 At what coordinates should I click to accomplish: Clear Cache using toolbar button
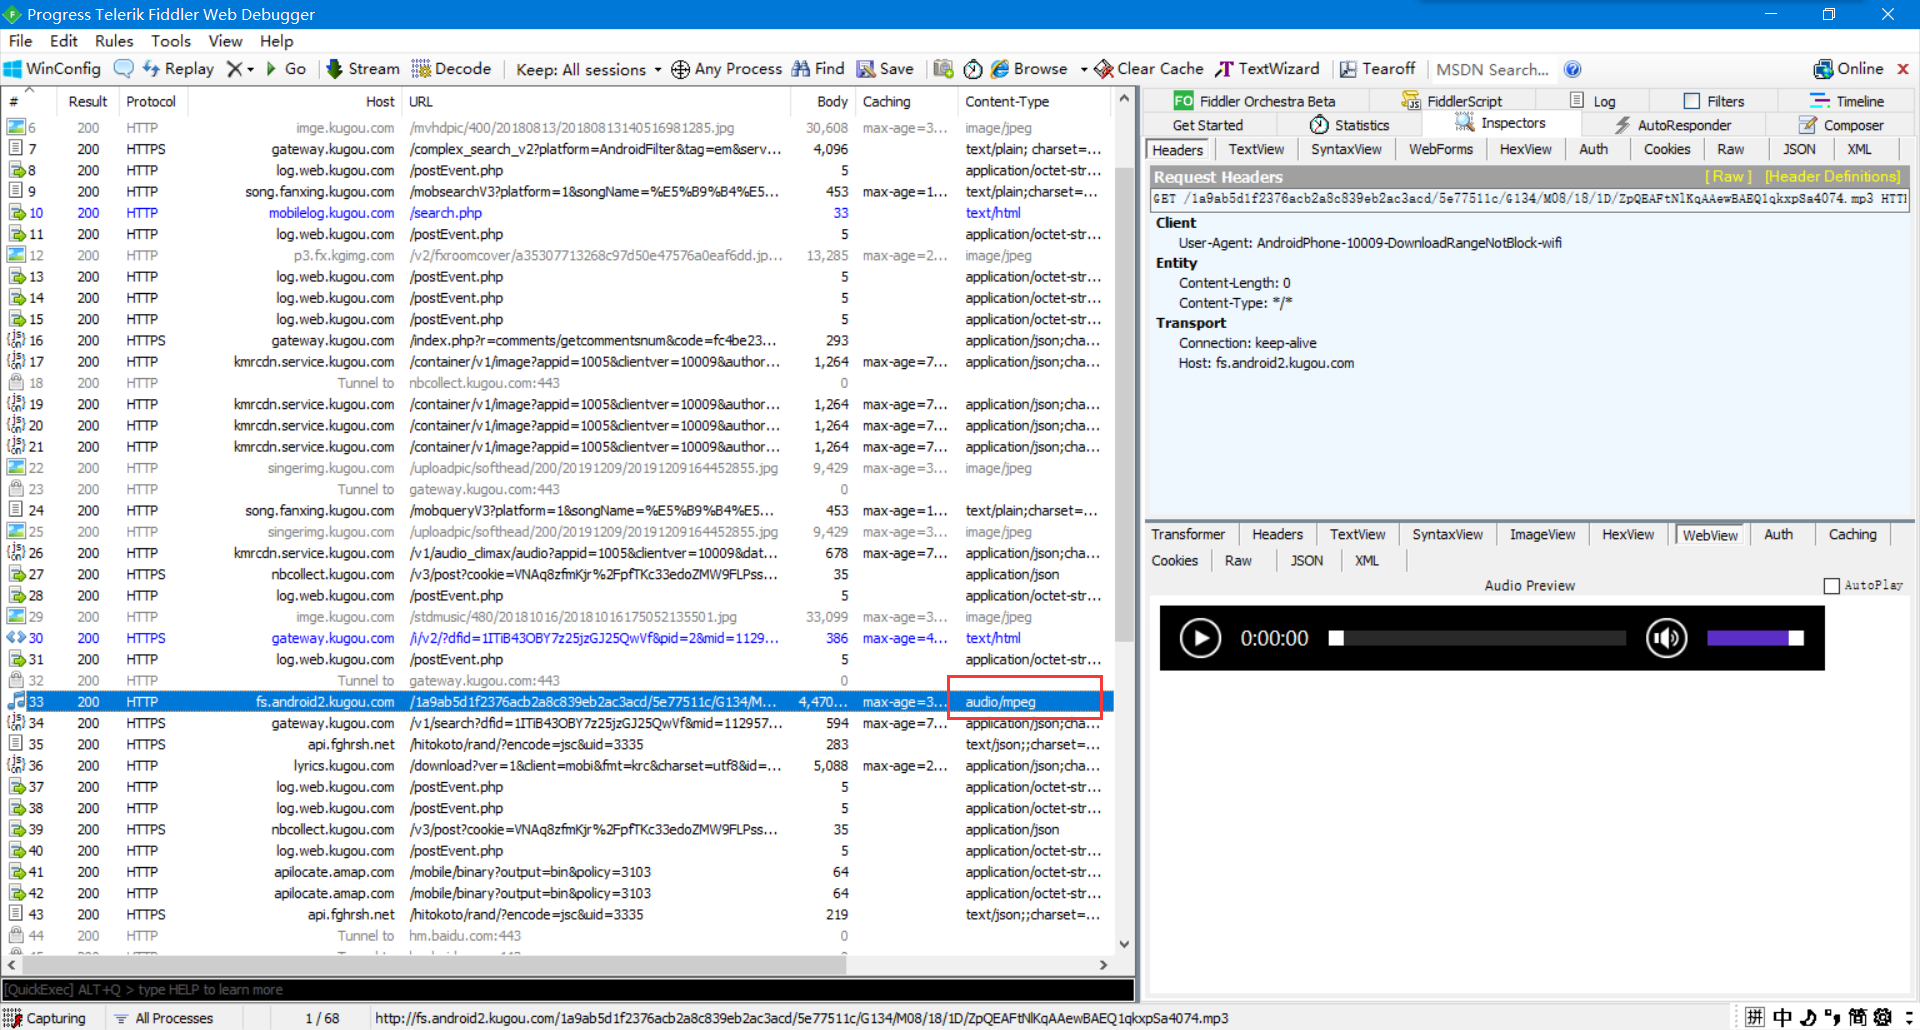tap(1149, 69)
